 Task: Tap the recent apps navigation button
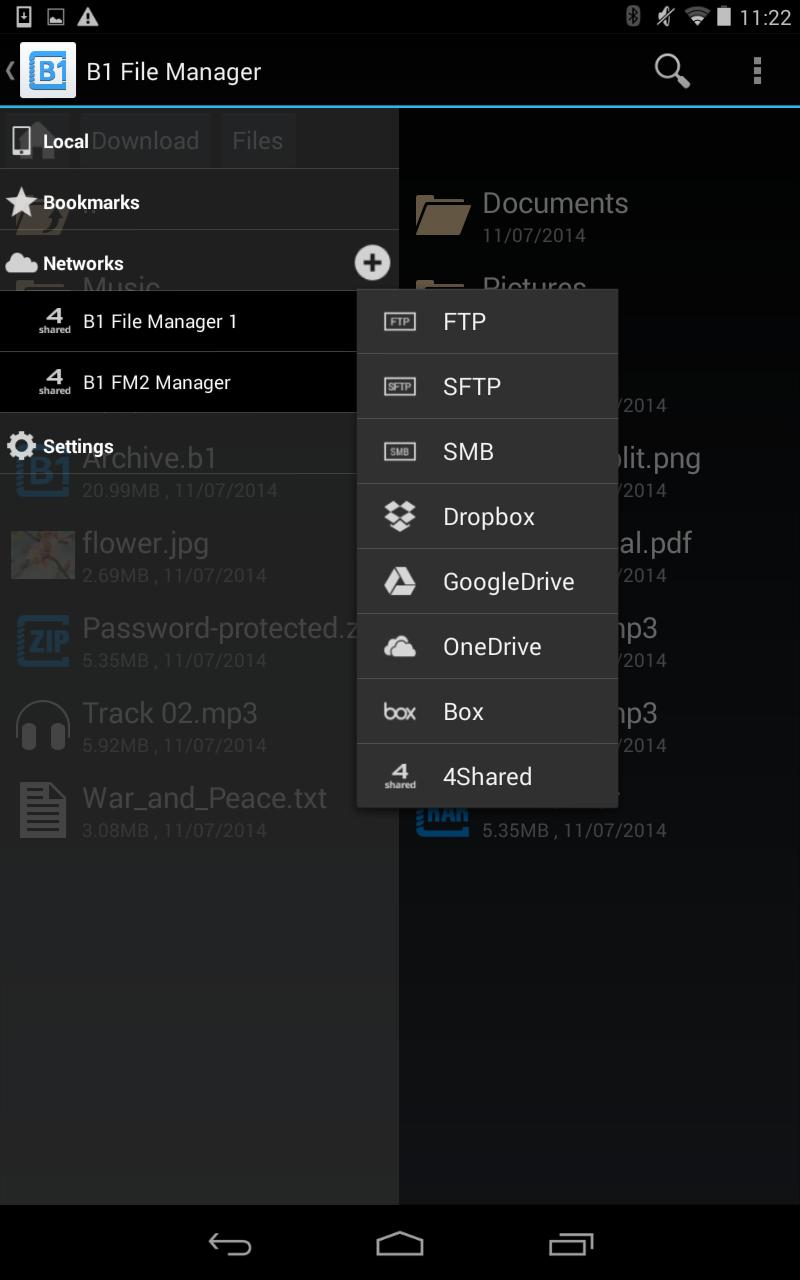(571, 1243)
